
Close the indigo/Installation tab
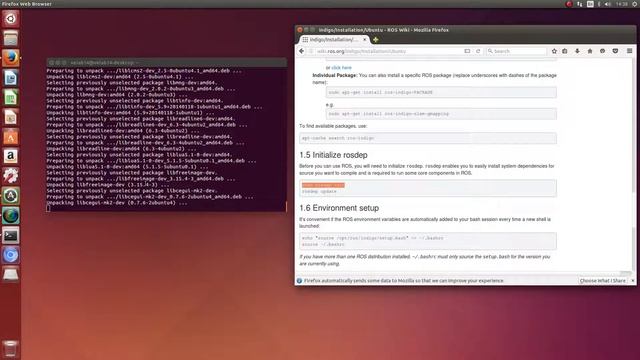click(x=364, y=40)
